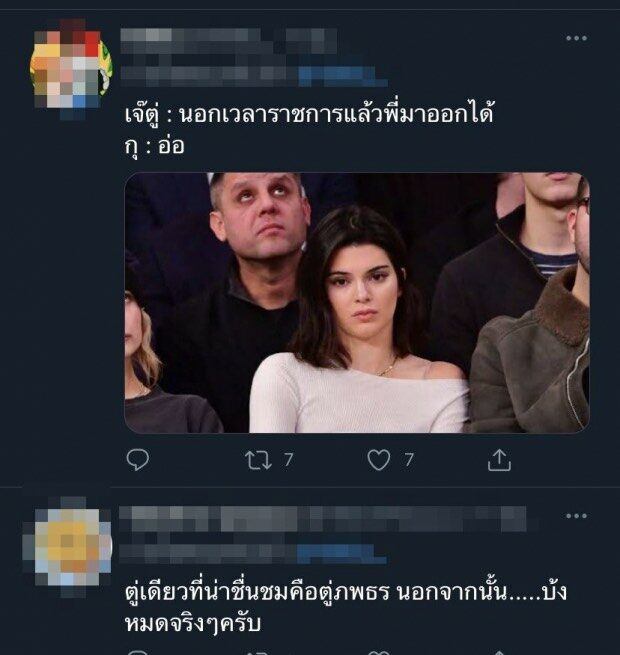Click the blue blurred link in the second tweet header
Image resolution: width=620 pixels, height=655 pixels.
[341, 553]
